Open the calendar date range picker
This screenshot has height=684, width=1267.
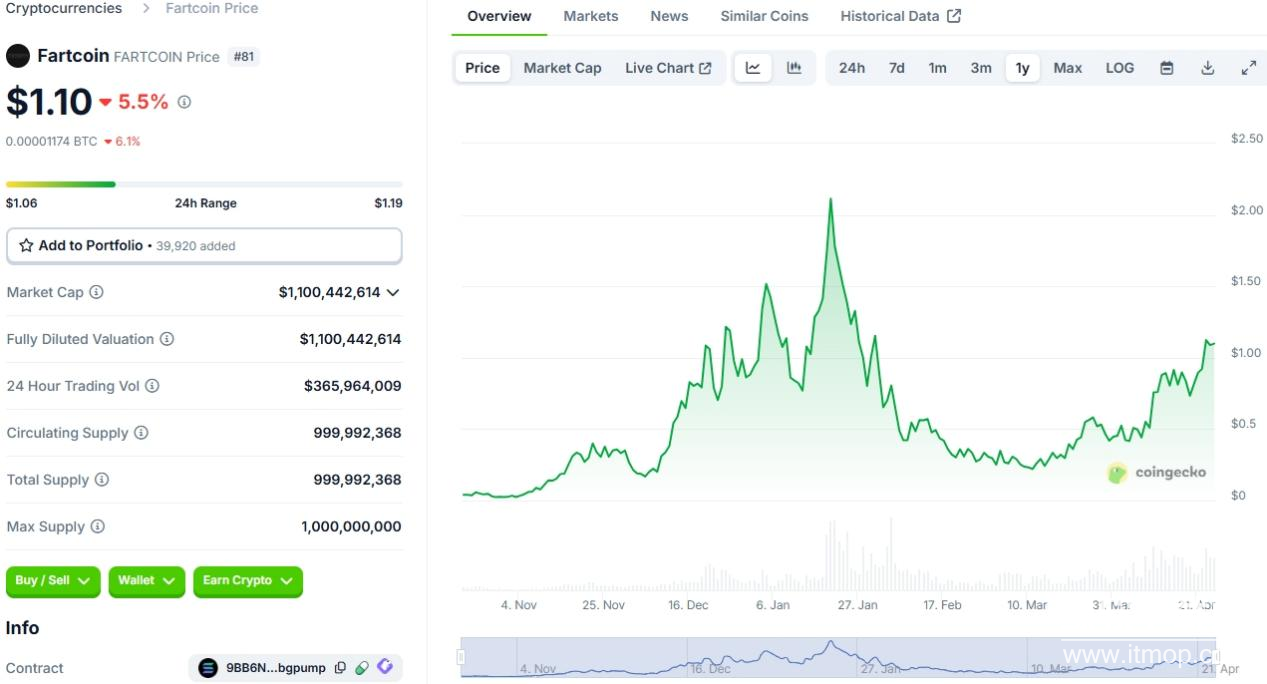1166,68
